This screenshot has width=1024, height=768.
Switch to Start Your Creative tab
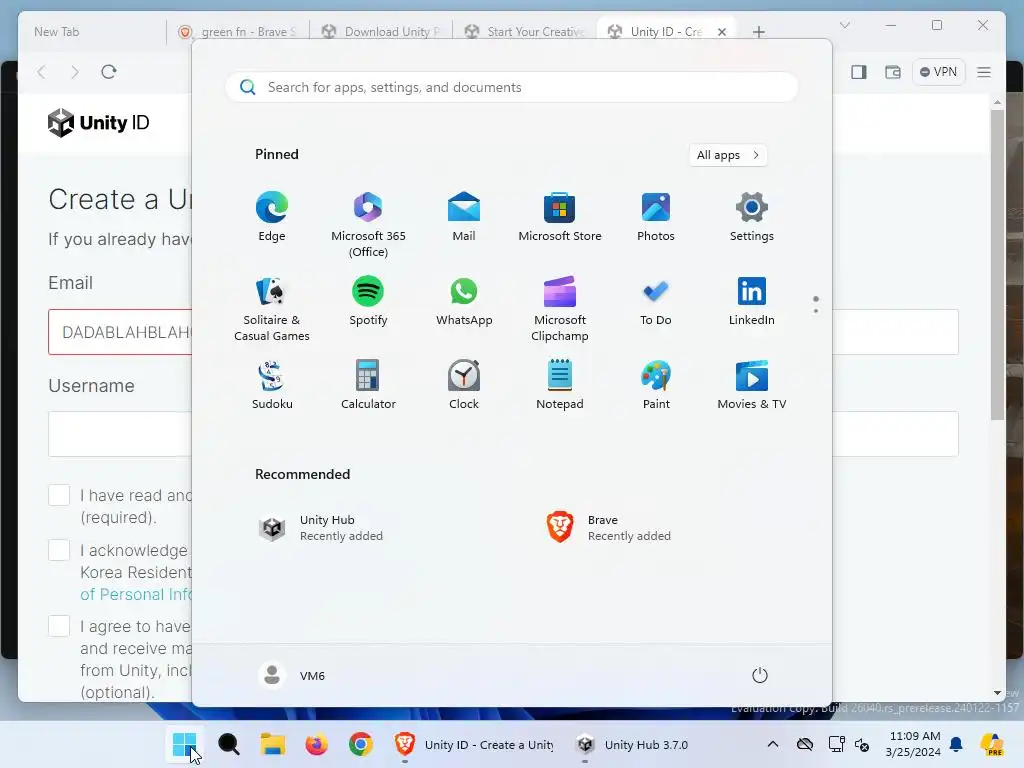[526, 31]
